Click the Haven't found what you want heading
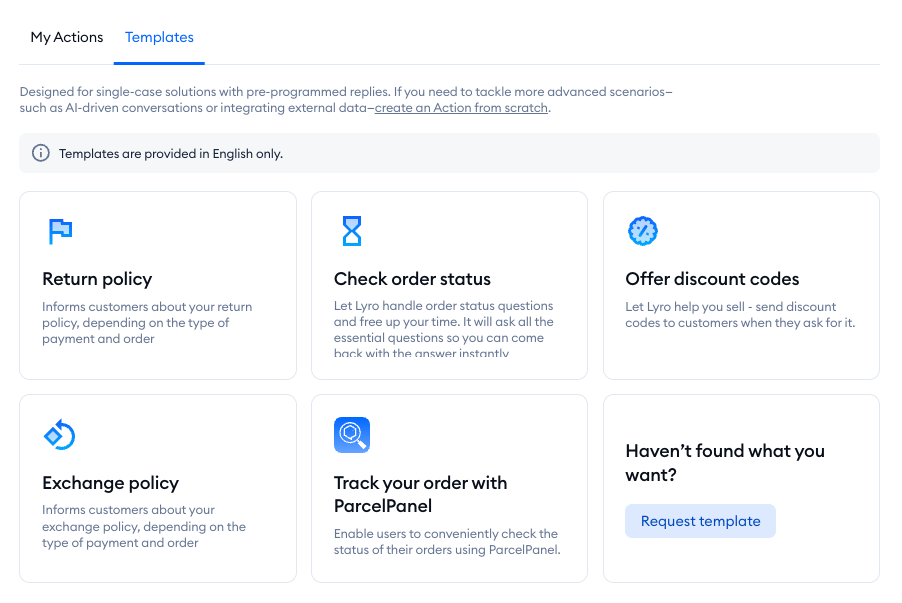This screenshot has width=902, height=603. point(725,463)
